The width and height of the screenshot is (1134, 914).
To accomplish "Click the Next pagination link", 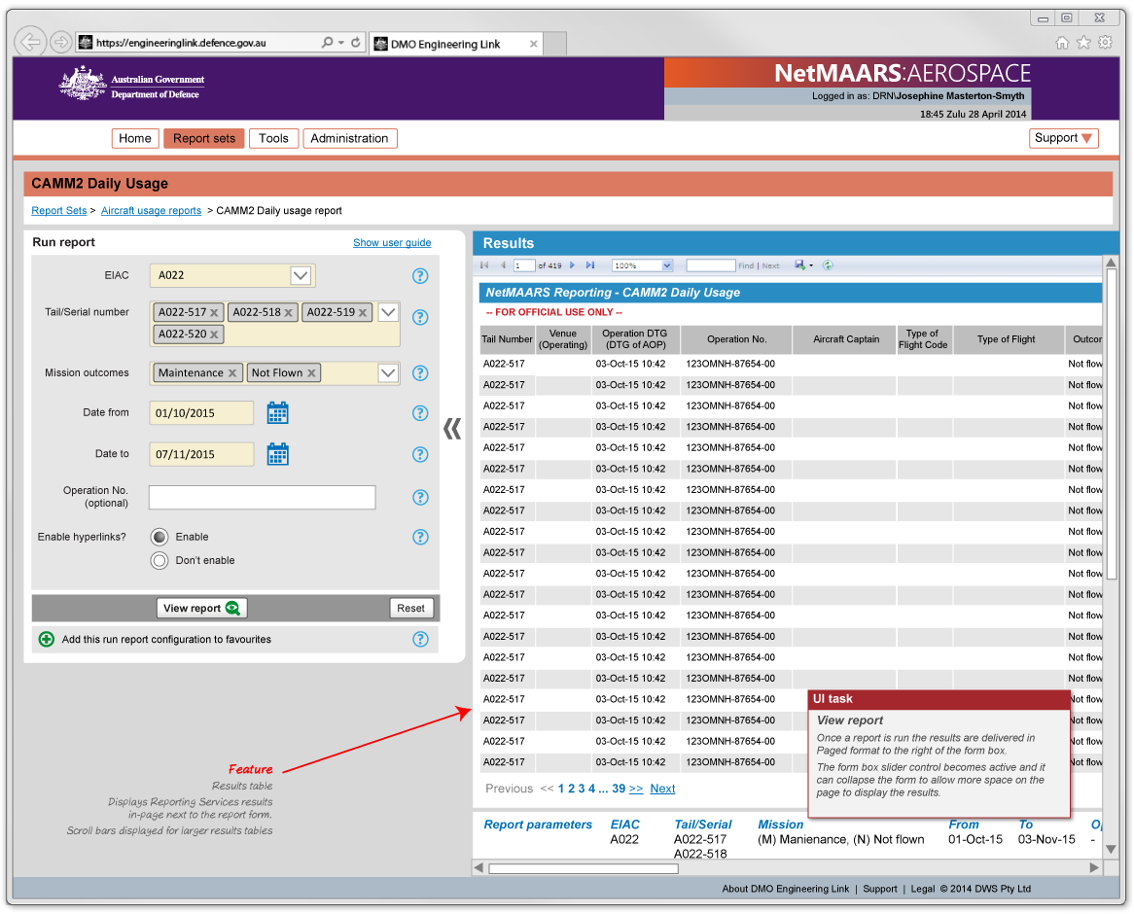I will pos(662,788).
